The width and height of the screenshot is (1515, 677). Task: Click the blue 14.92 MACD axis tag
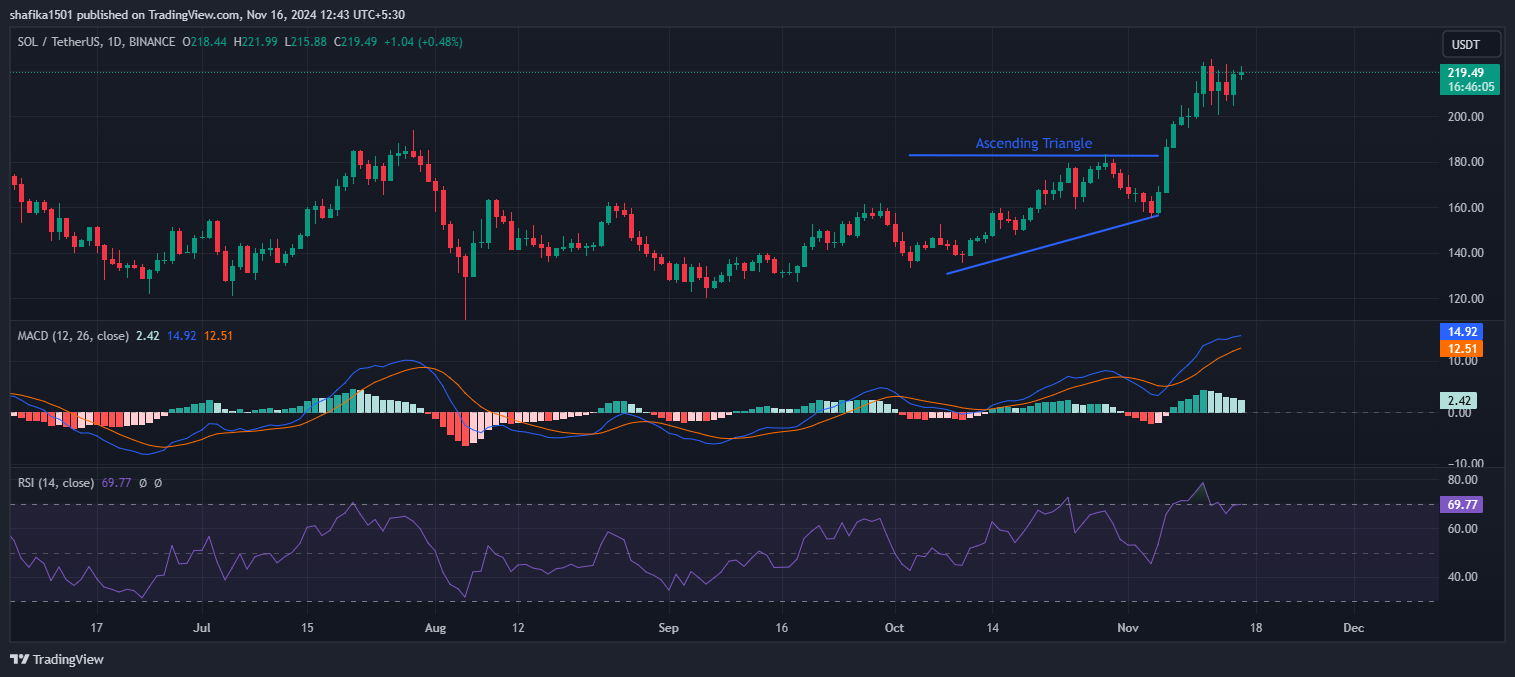1460,332
